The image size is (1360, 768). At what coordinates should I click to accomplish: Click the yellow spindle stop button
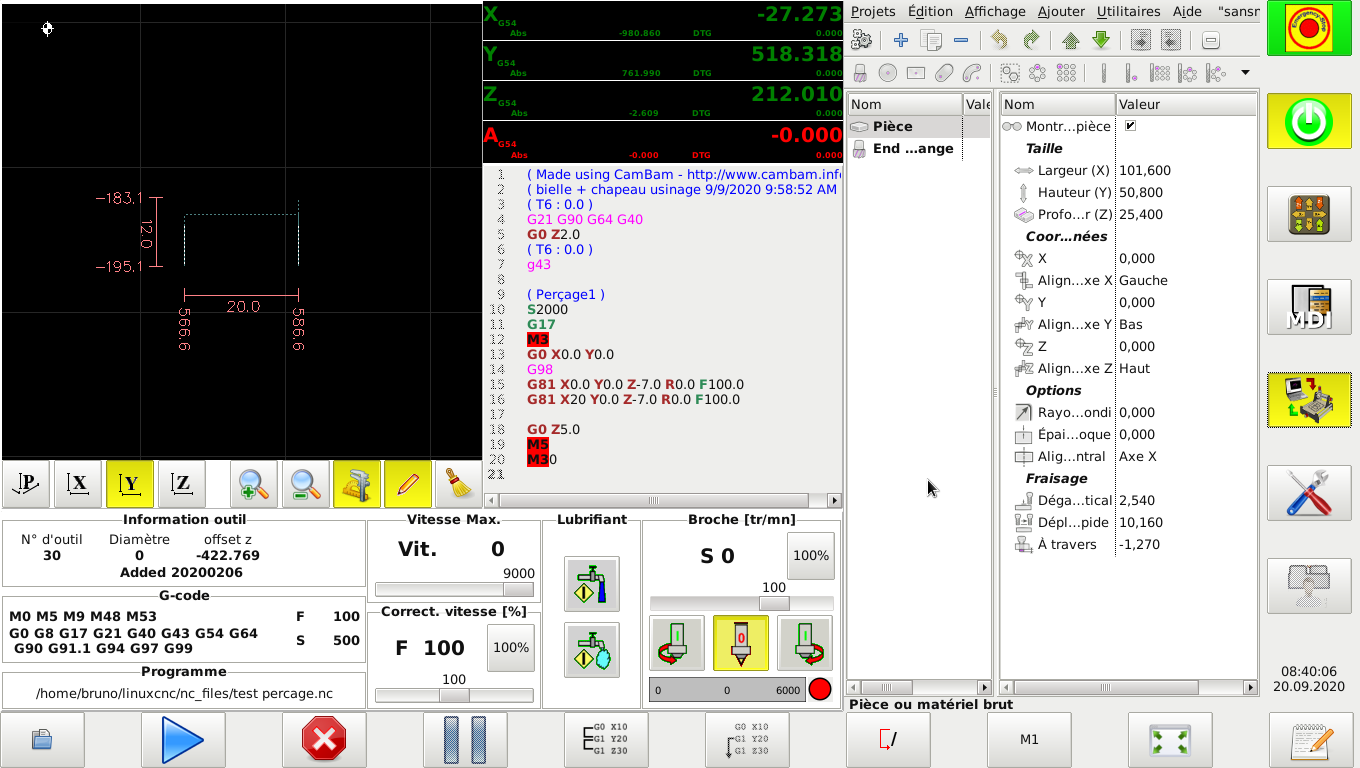pos(740,643)
